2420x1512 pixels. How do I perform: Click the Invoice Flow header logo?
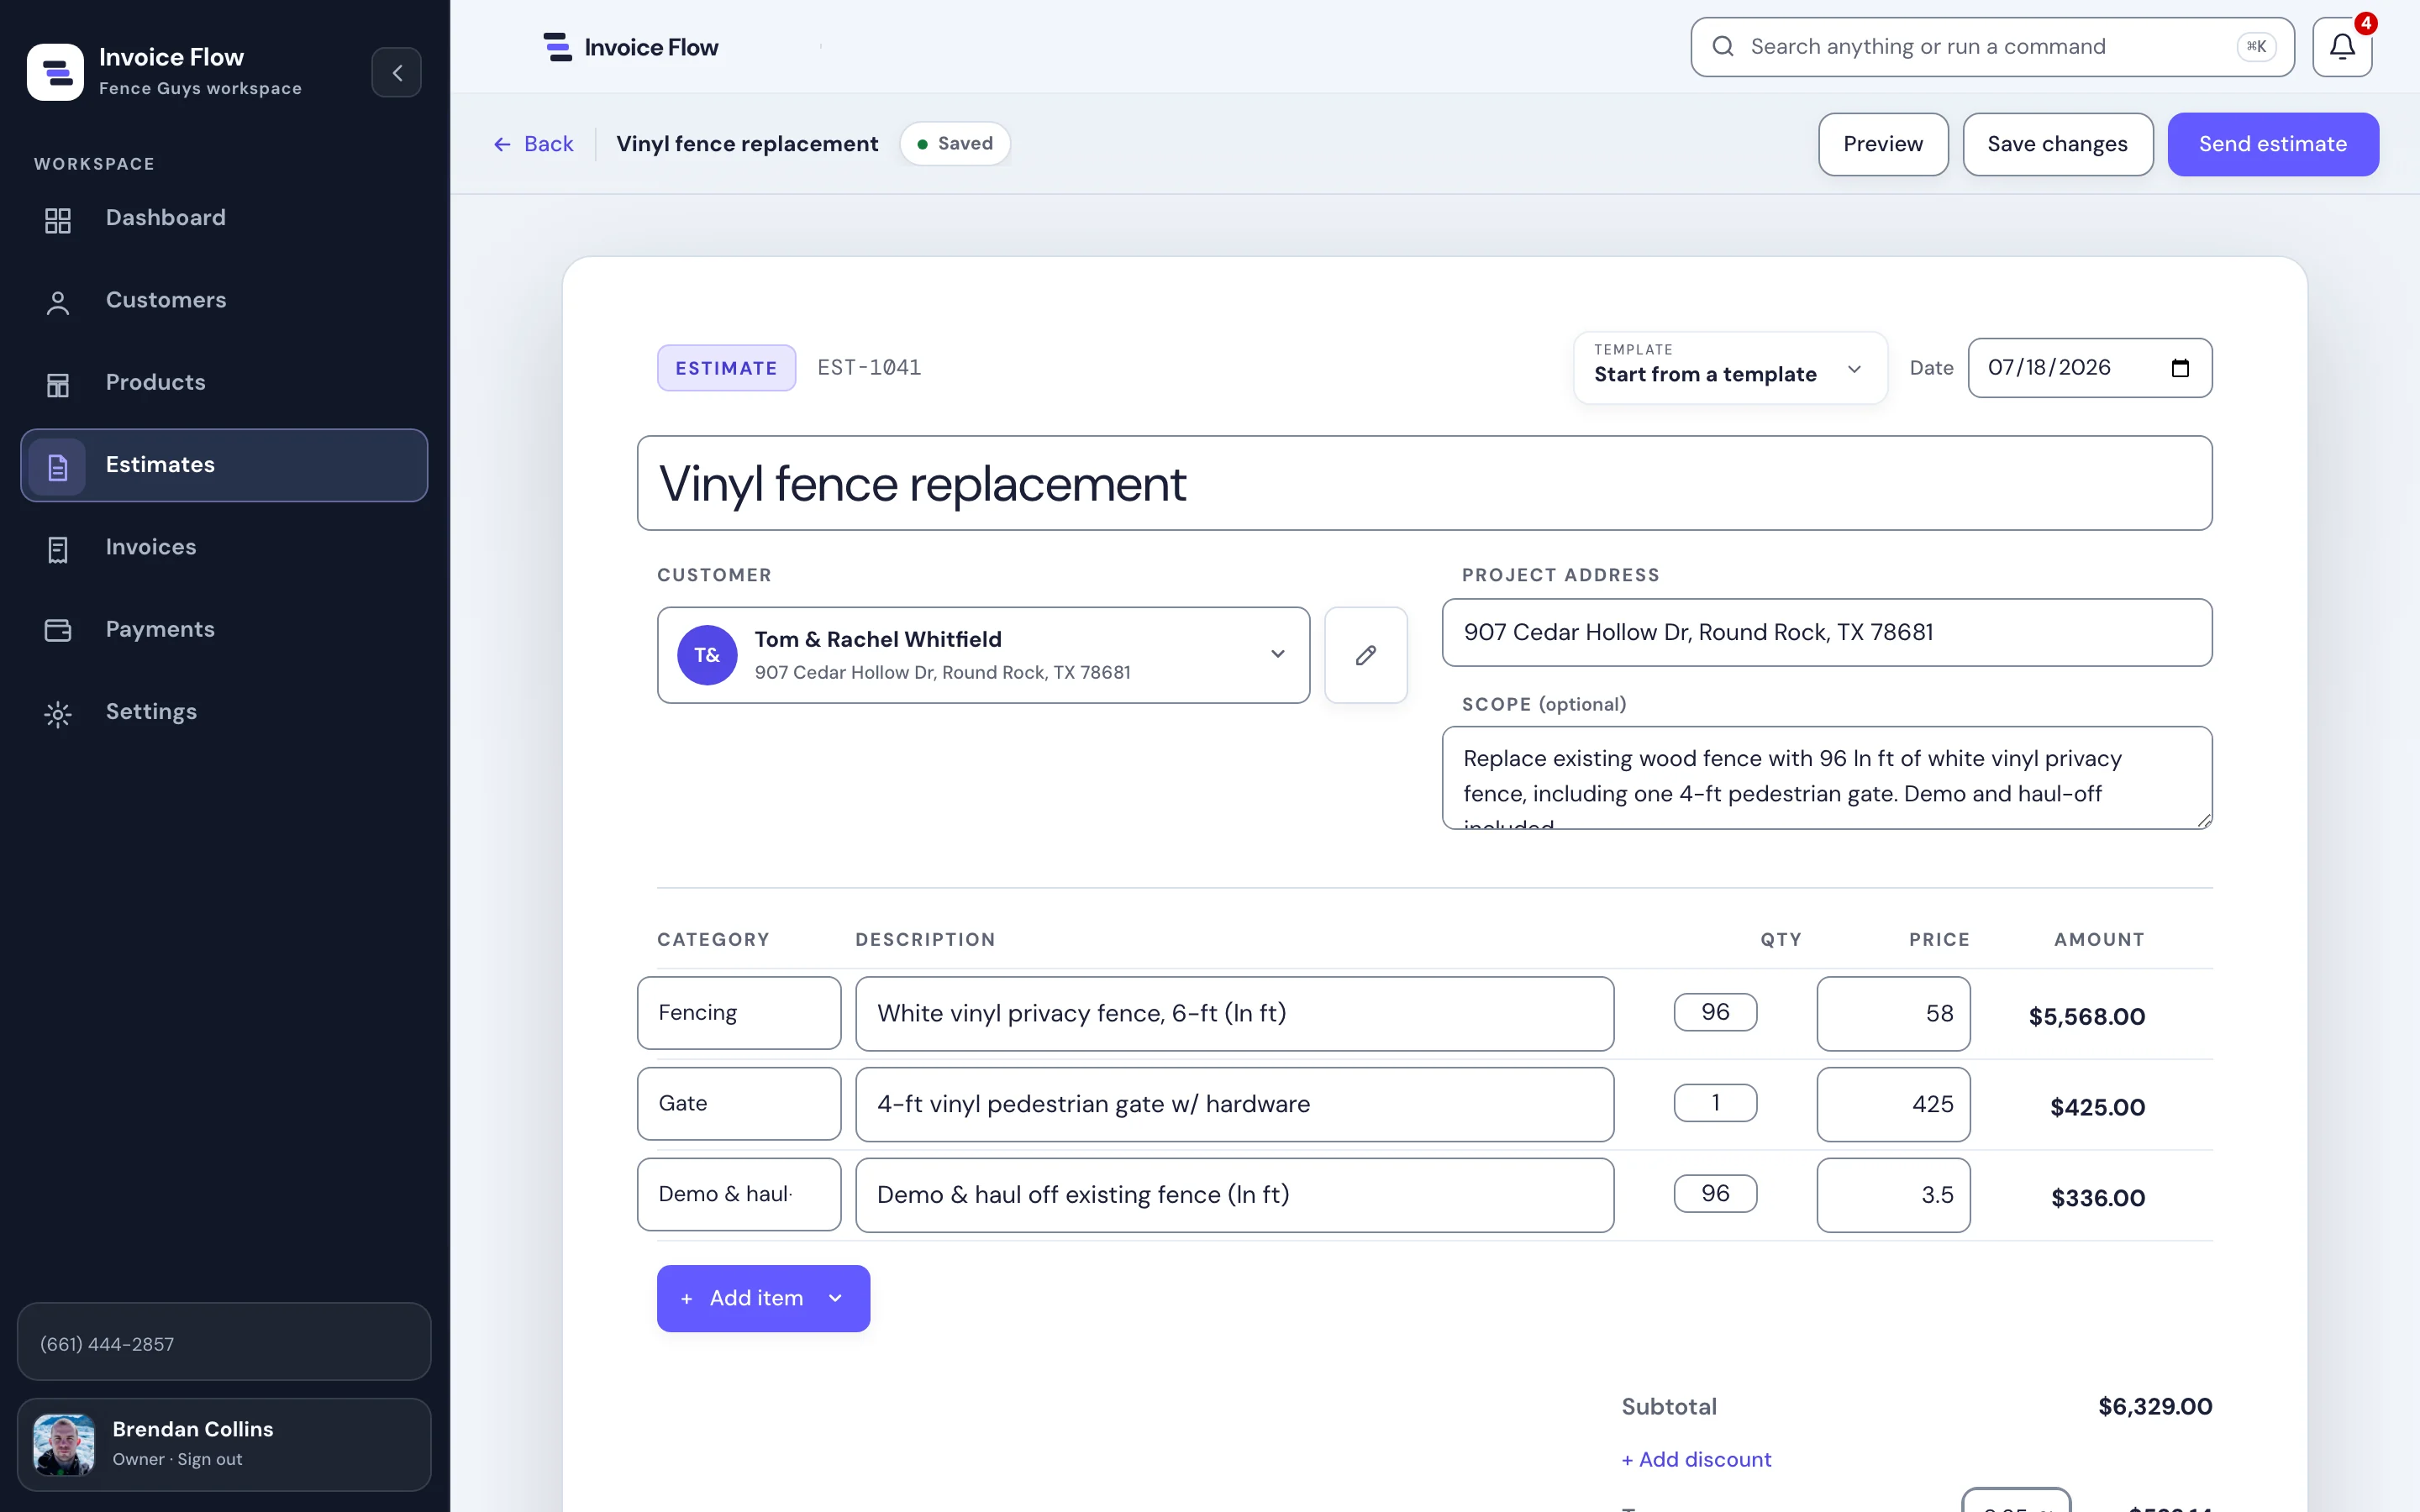point(630,47)
